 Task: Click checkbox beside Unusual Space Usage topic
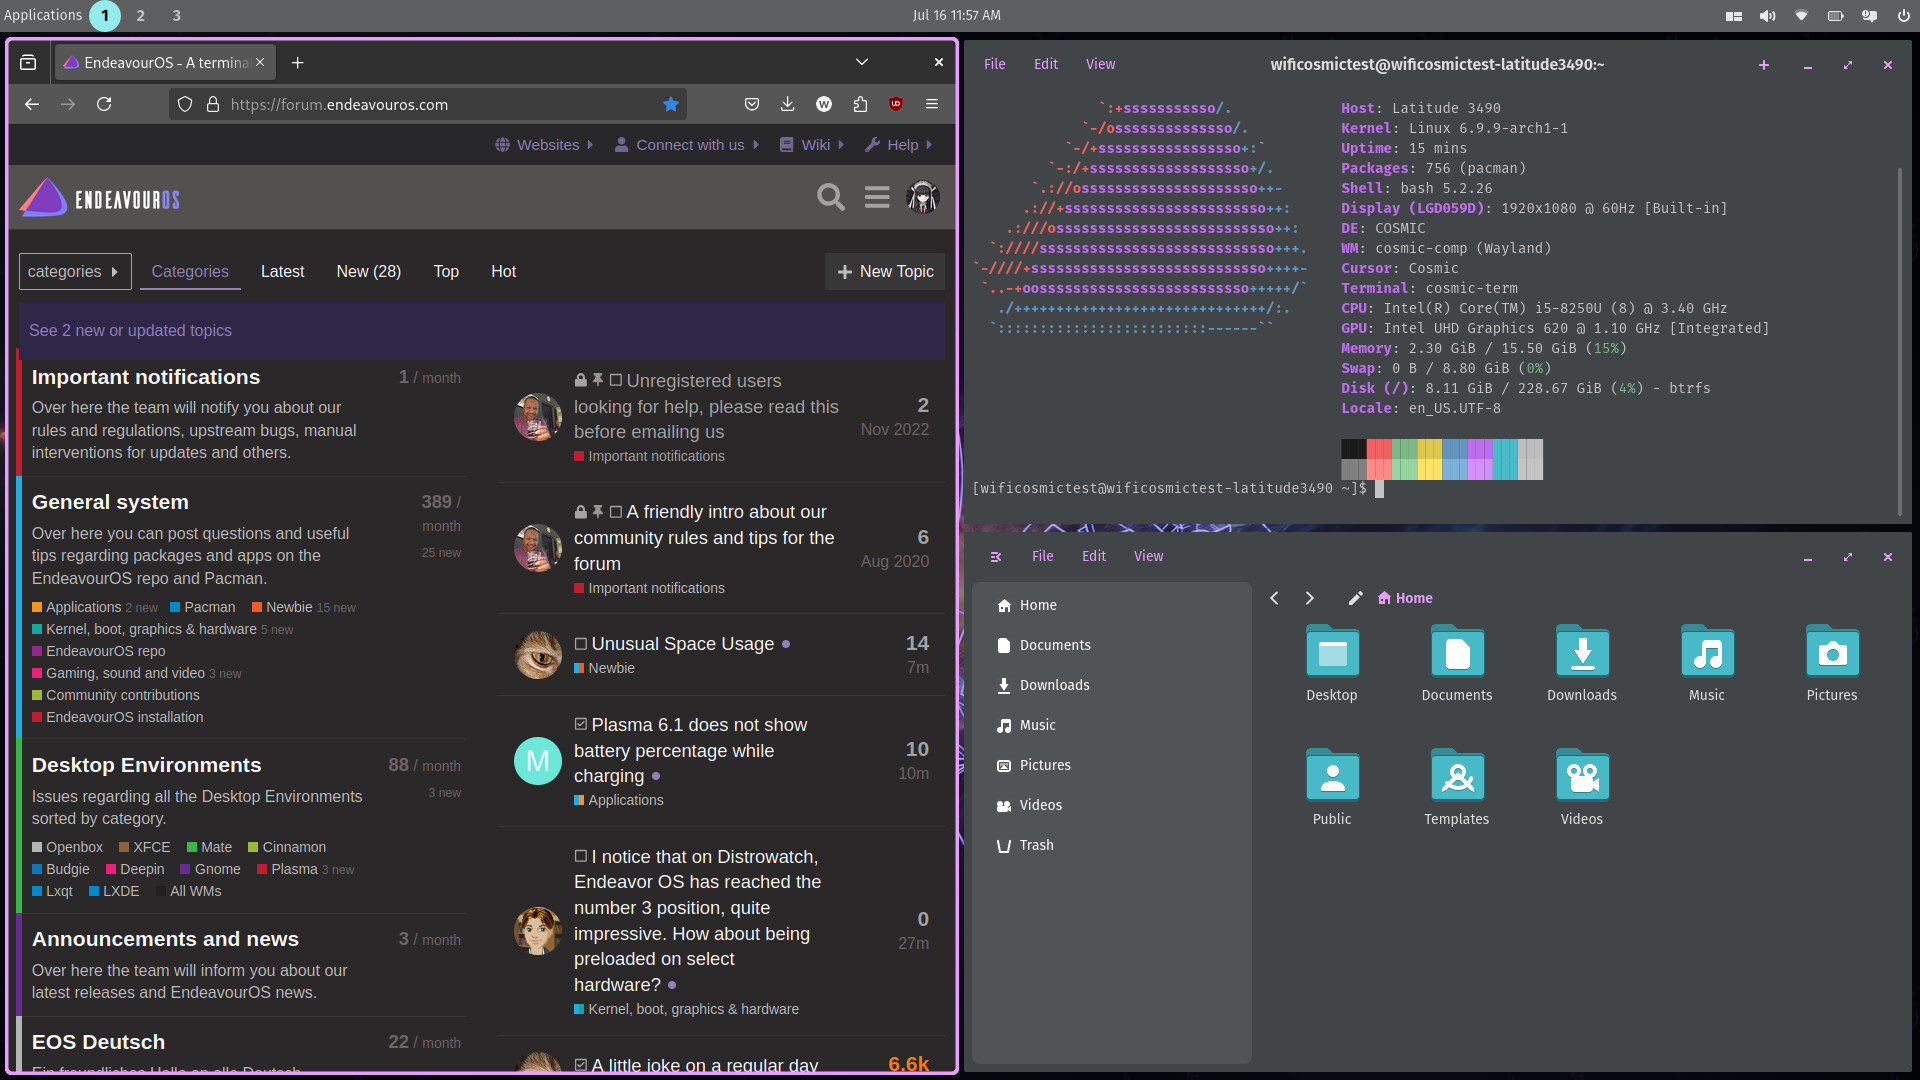pos(581,644)
